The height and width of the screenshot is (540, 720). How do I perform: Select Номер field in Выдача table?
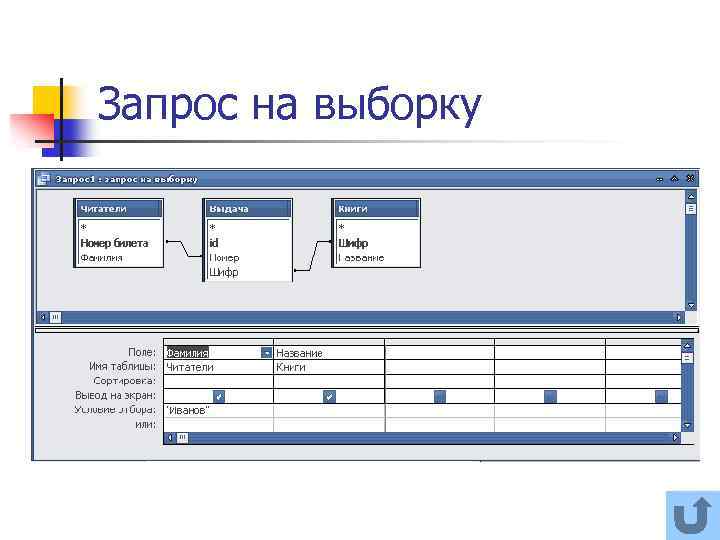(224, 258)
